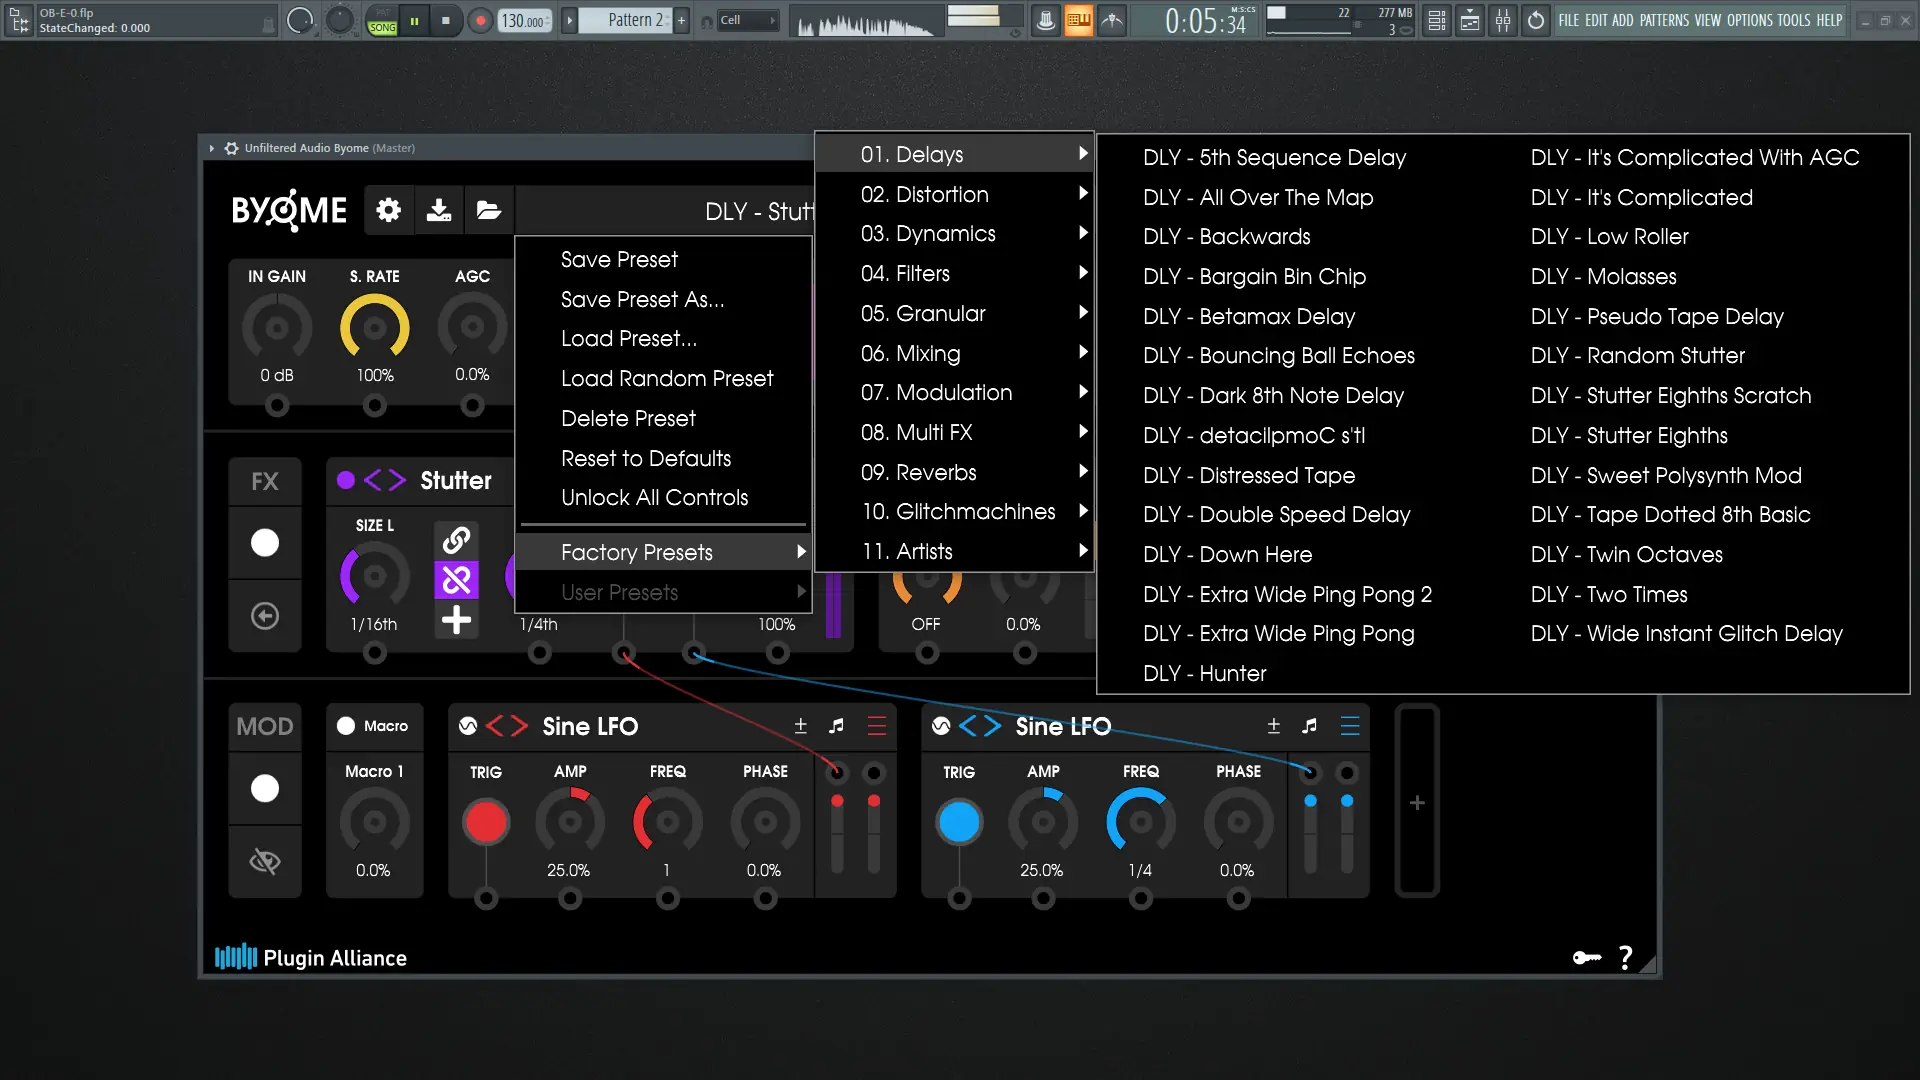The width and height of the screenshot is (1920, 1080).
Task: Click the note icon on red Sine LFO
Action: 836,726
